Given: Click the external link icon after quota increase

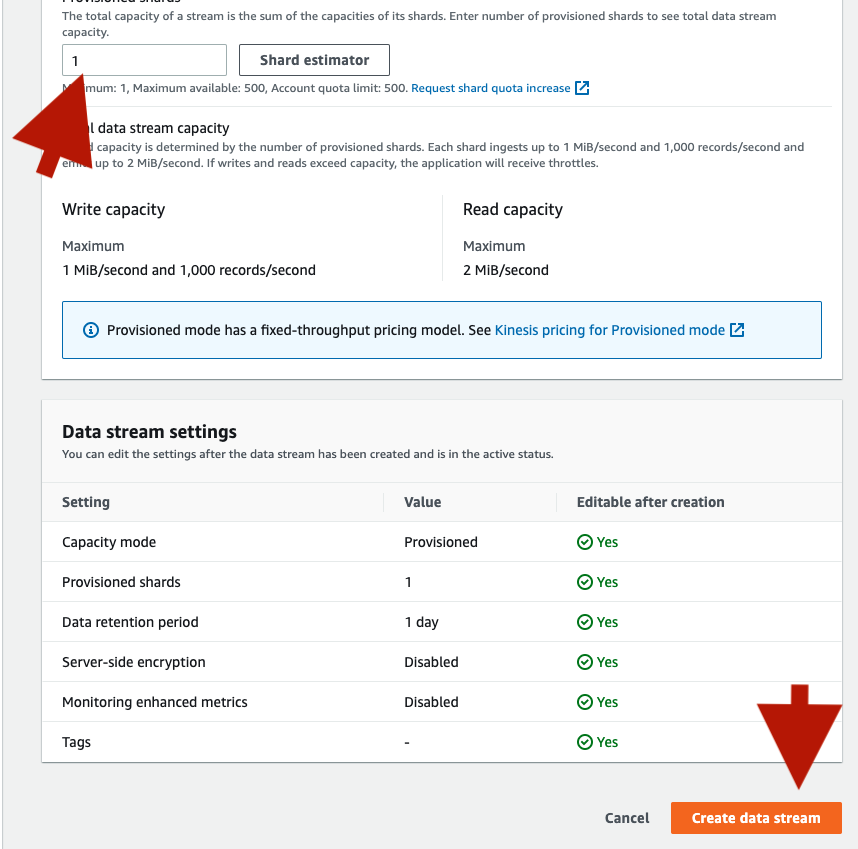Looking at the screenshot, I should [x=582, y=88].
